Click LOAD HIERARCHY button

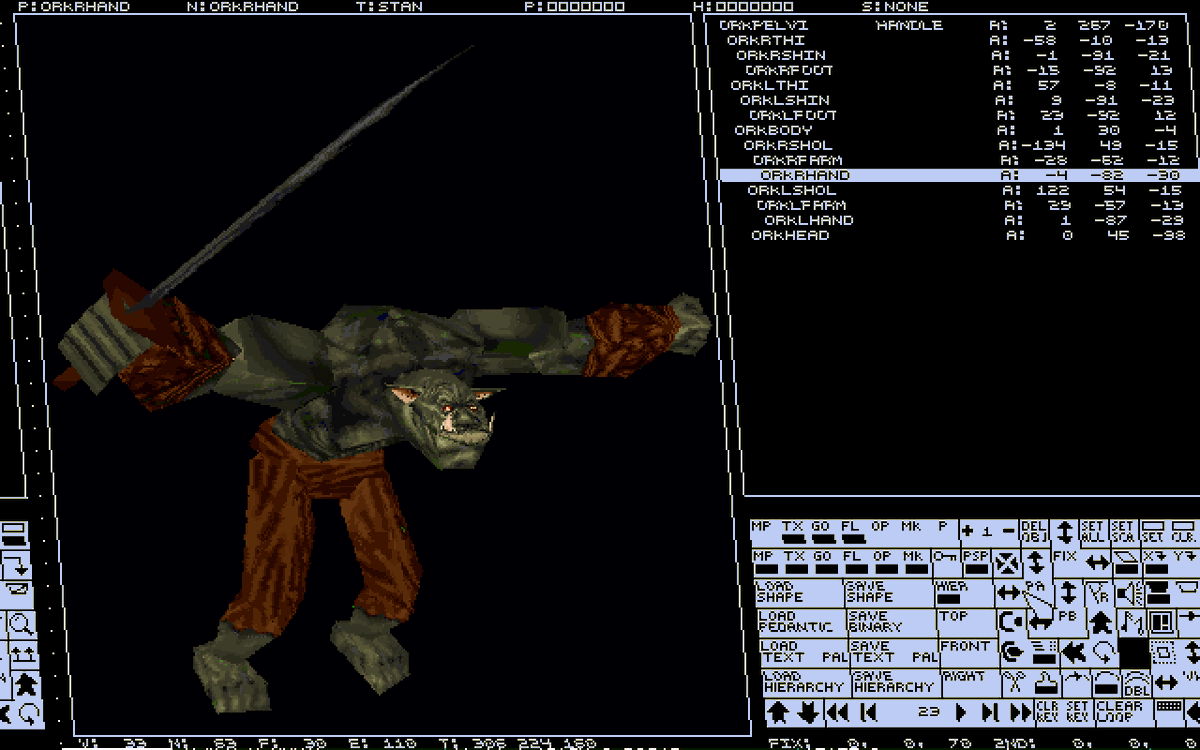tap(806, 682)
